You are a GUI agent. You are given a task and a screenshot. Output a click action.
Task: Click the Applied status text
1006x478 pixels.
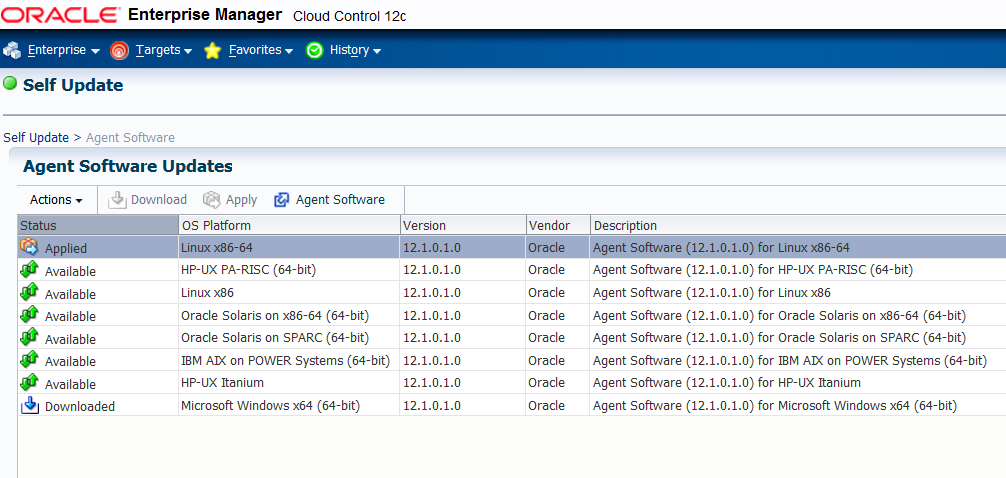click(x=65, y=249)
